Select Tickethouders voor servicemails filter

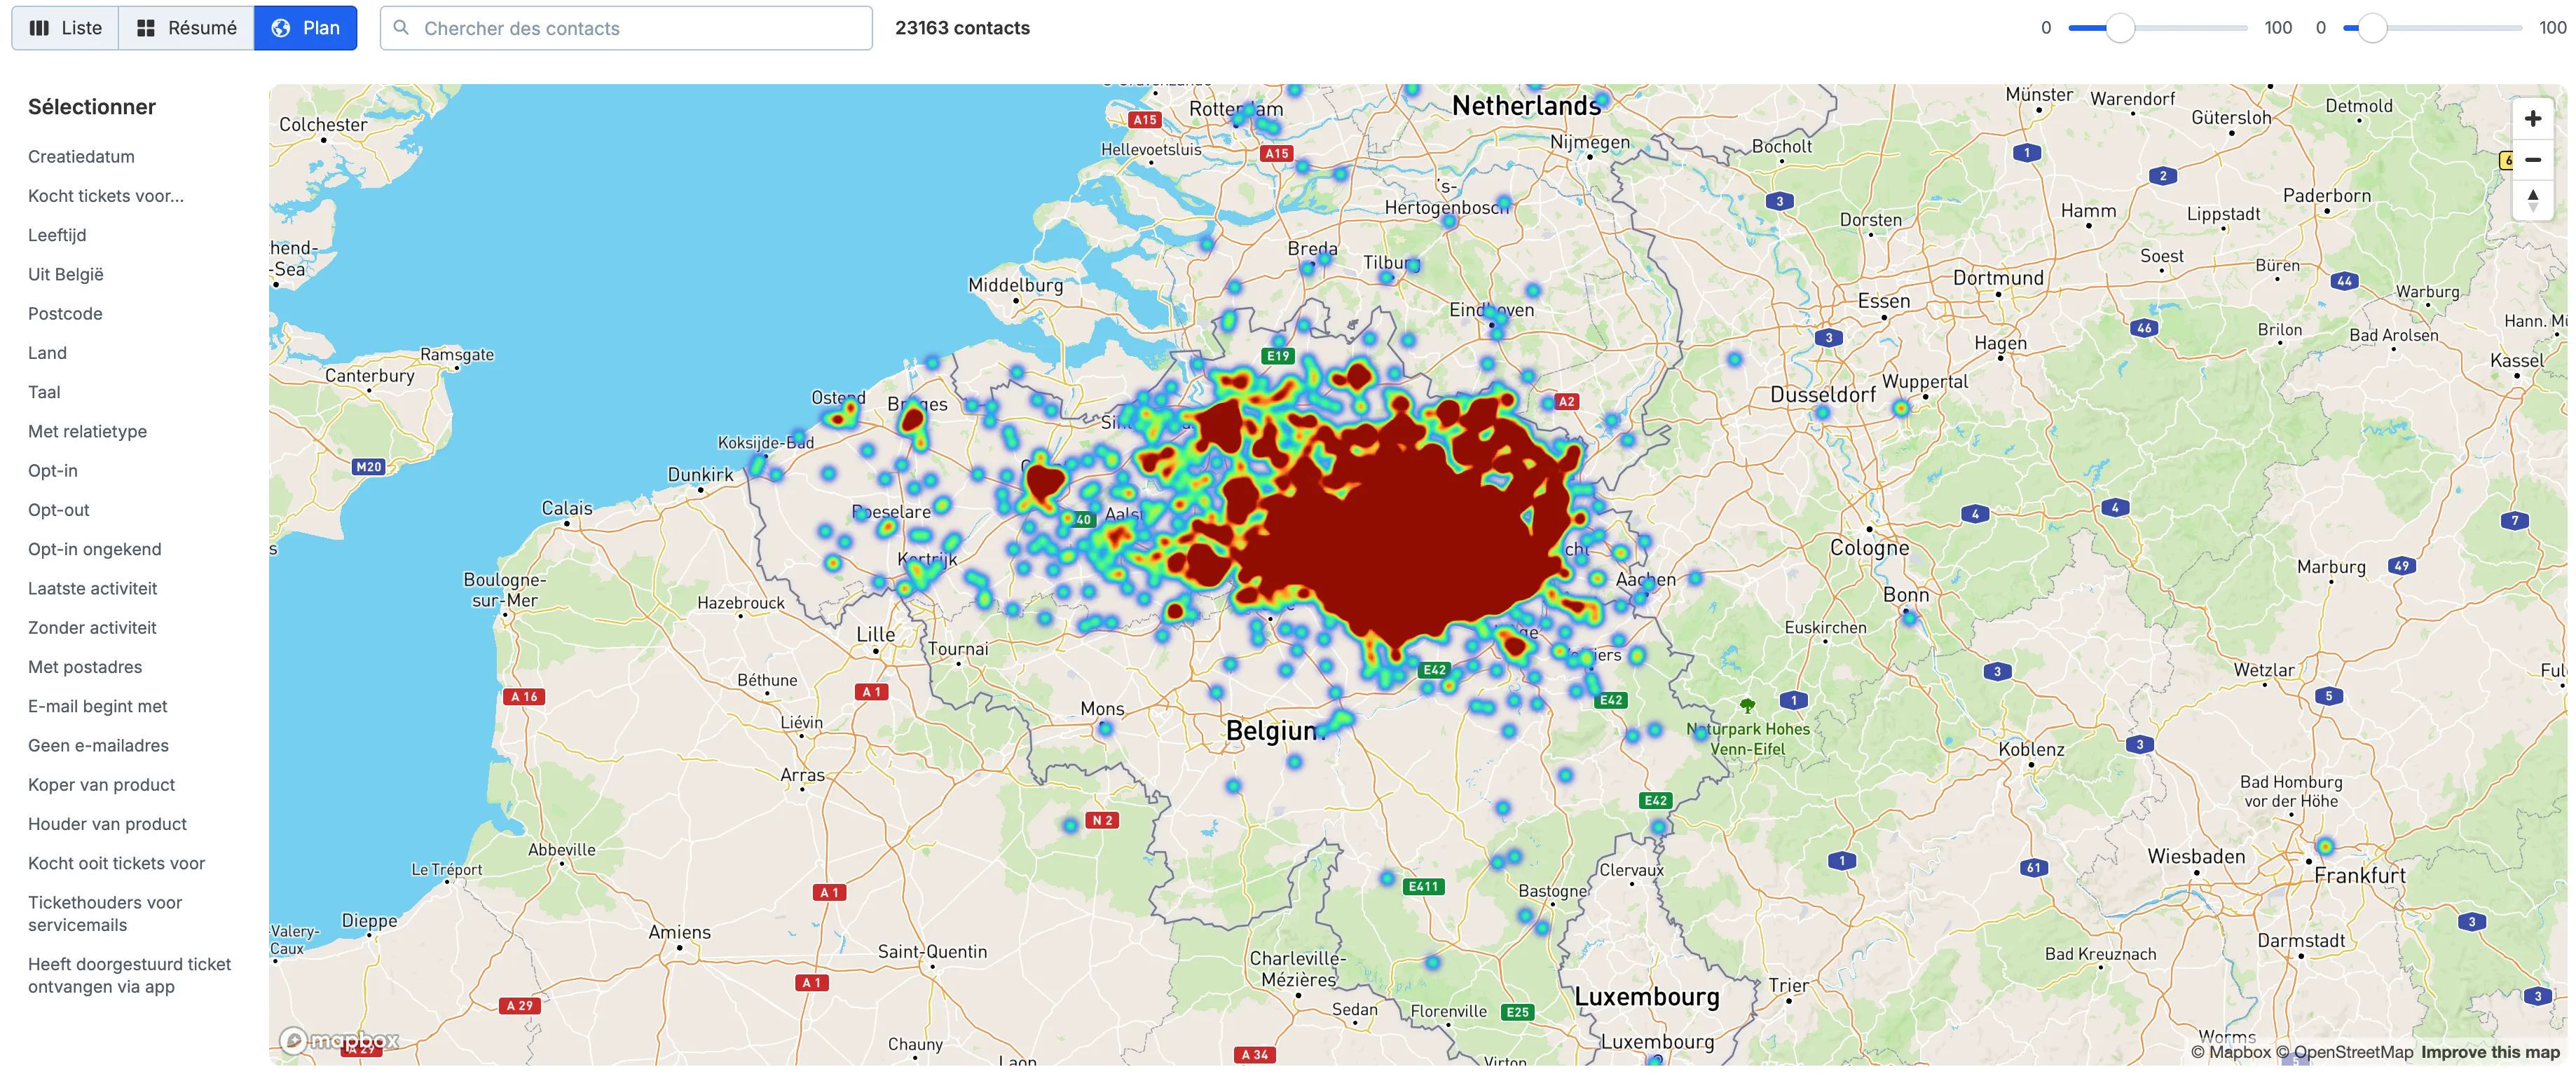coord(105,914)
